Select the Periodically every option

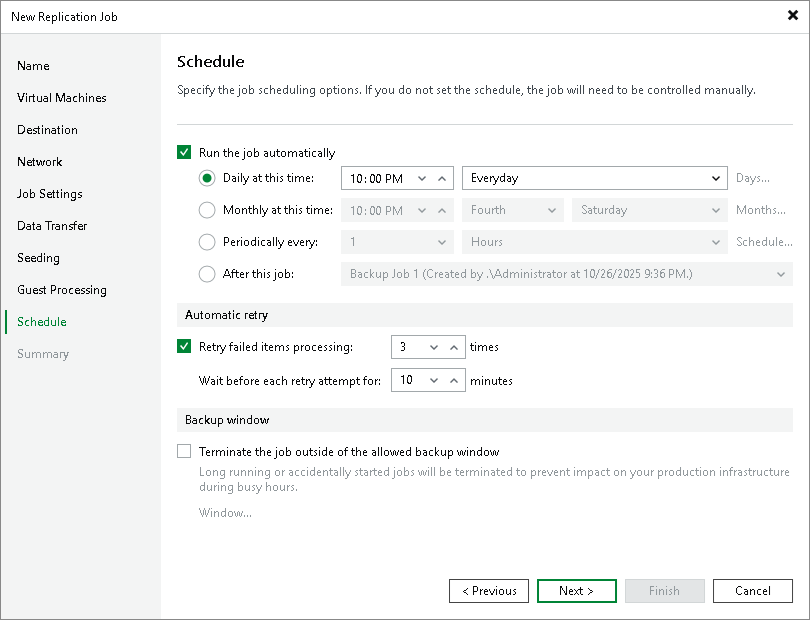207,242
